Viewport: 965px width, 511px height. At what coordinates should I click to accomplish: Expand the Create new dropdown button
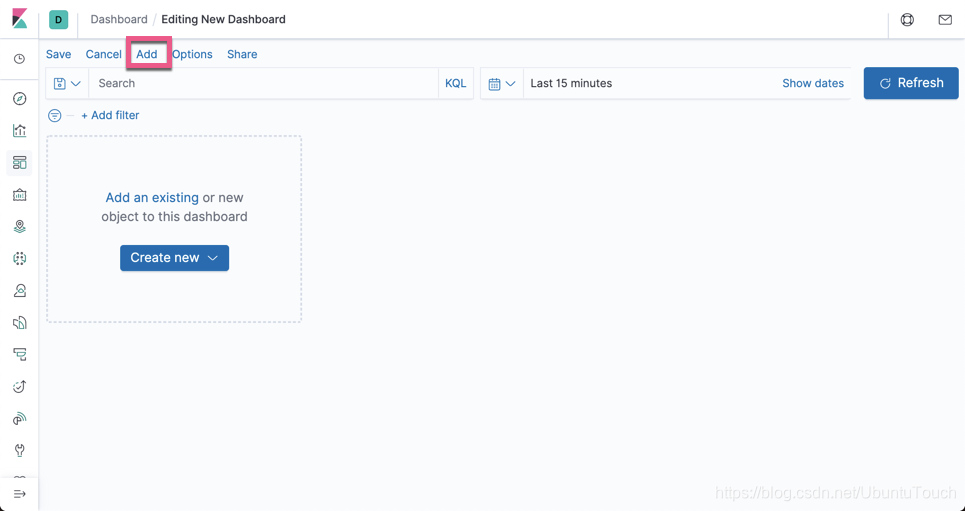tap(174, 258)
